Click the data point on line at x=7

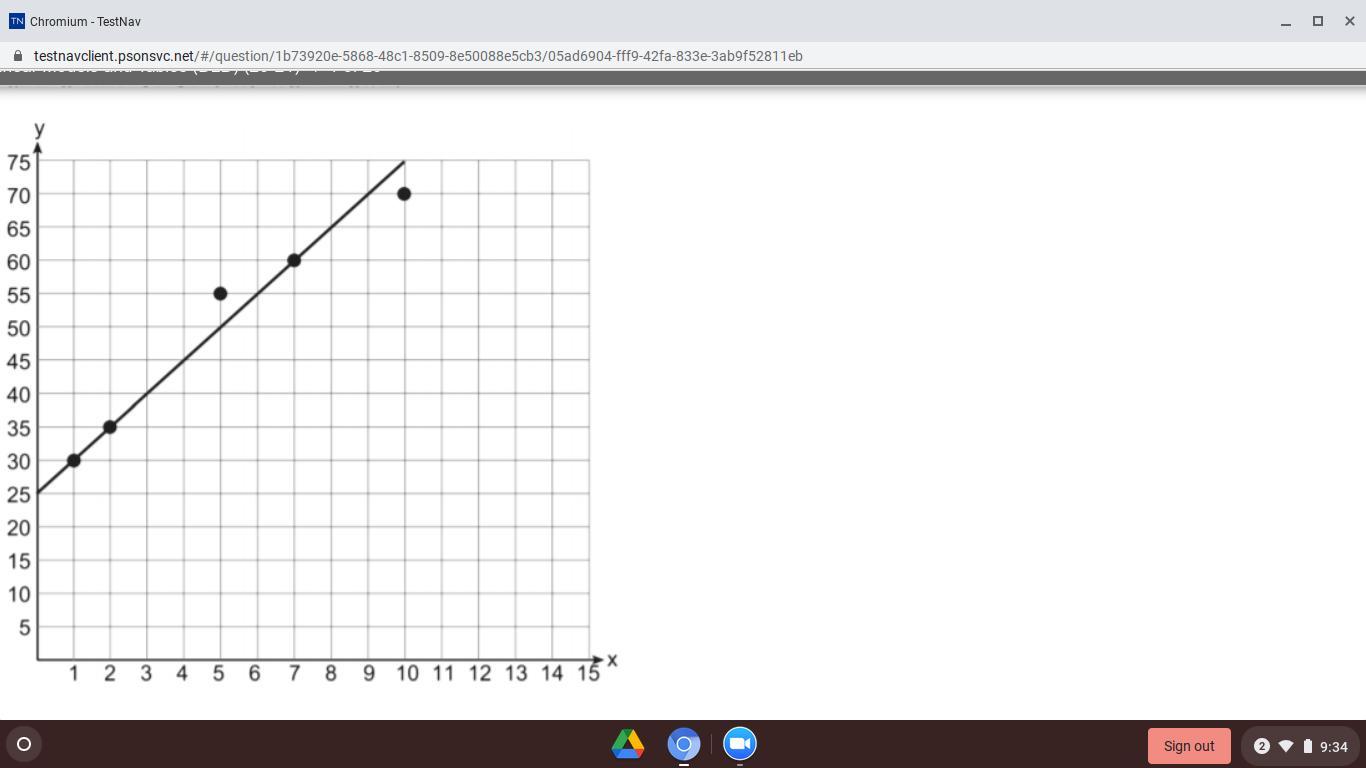[294, 260]
